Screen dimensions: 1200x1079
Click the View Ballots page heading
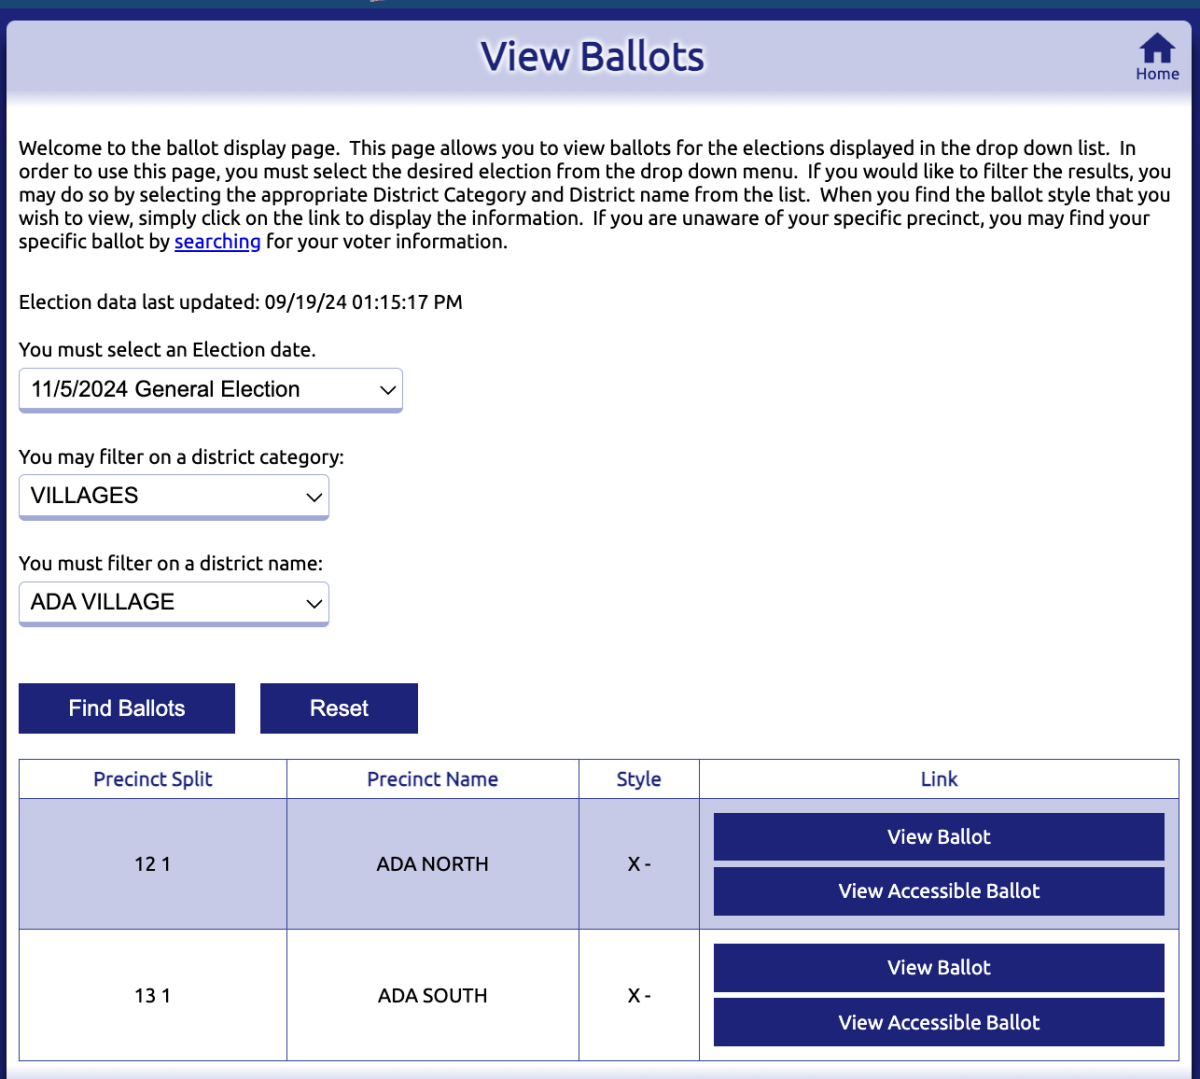click(x=592, y=57)
